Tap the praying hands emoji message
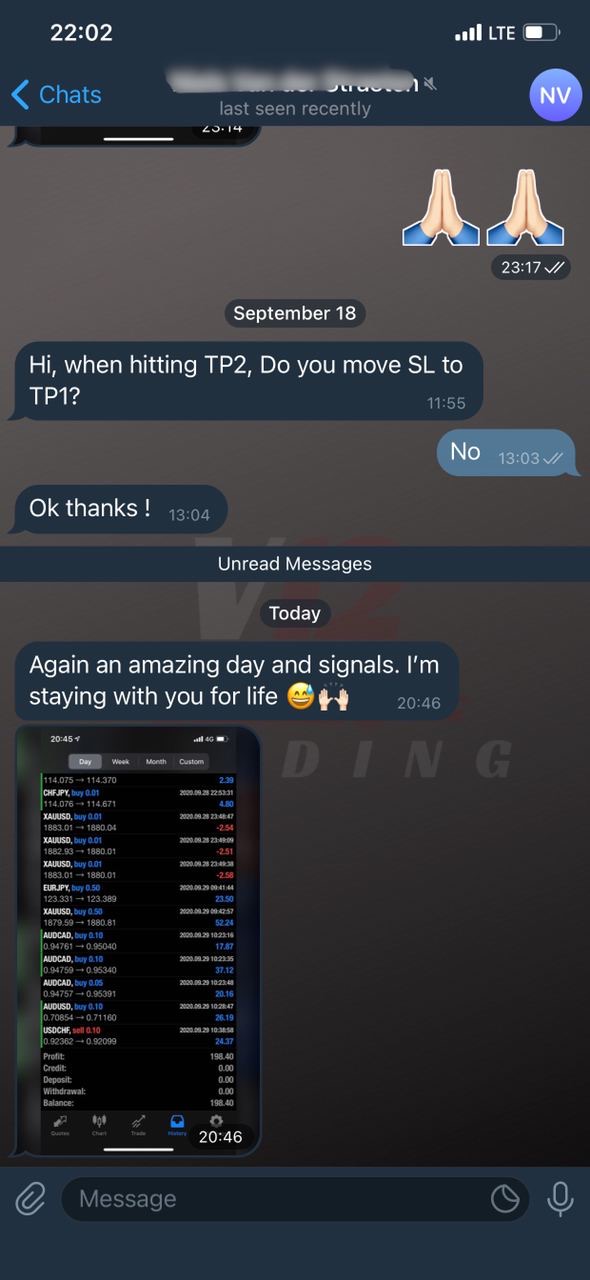This screenshot has height=1280, width=590. click(484, 206)
